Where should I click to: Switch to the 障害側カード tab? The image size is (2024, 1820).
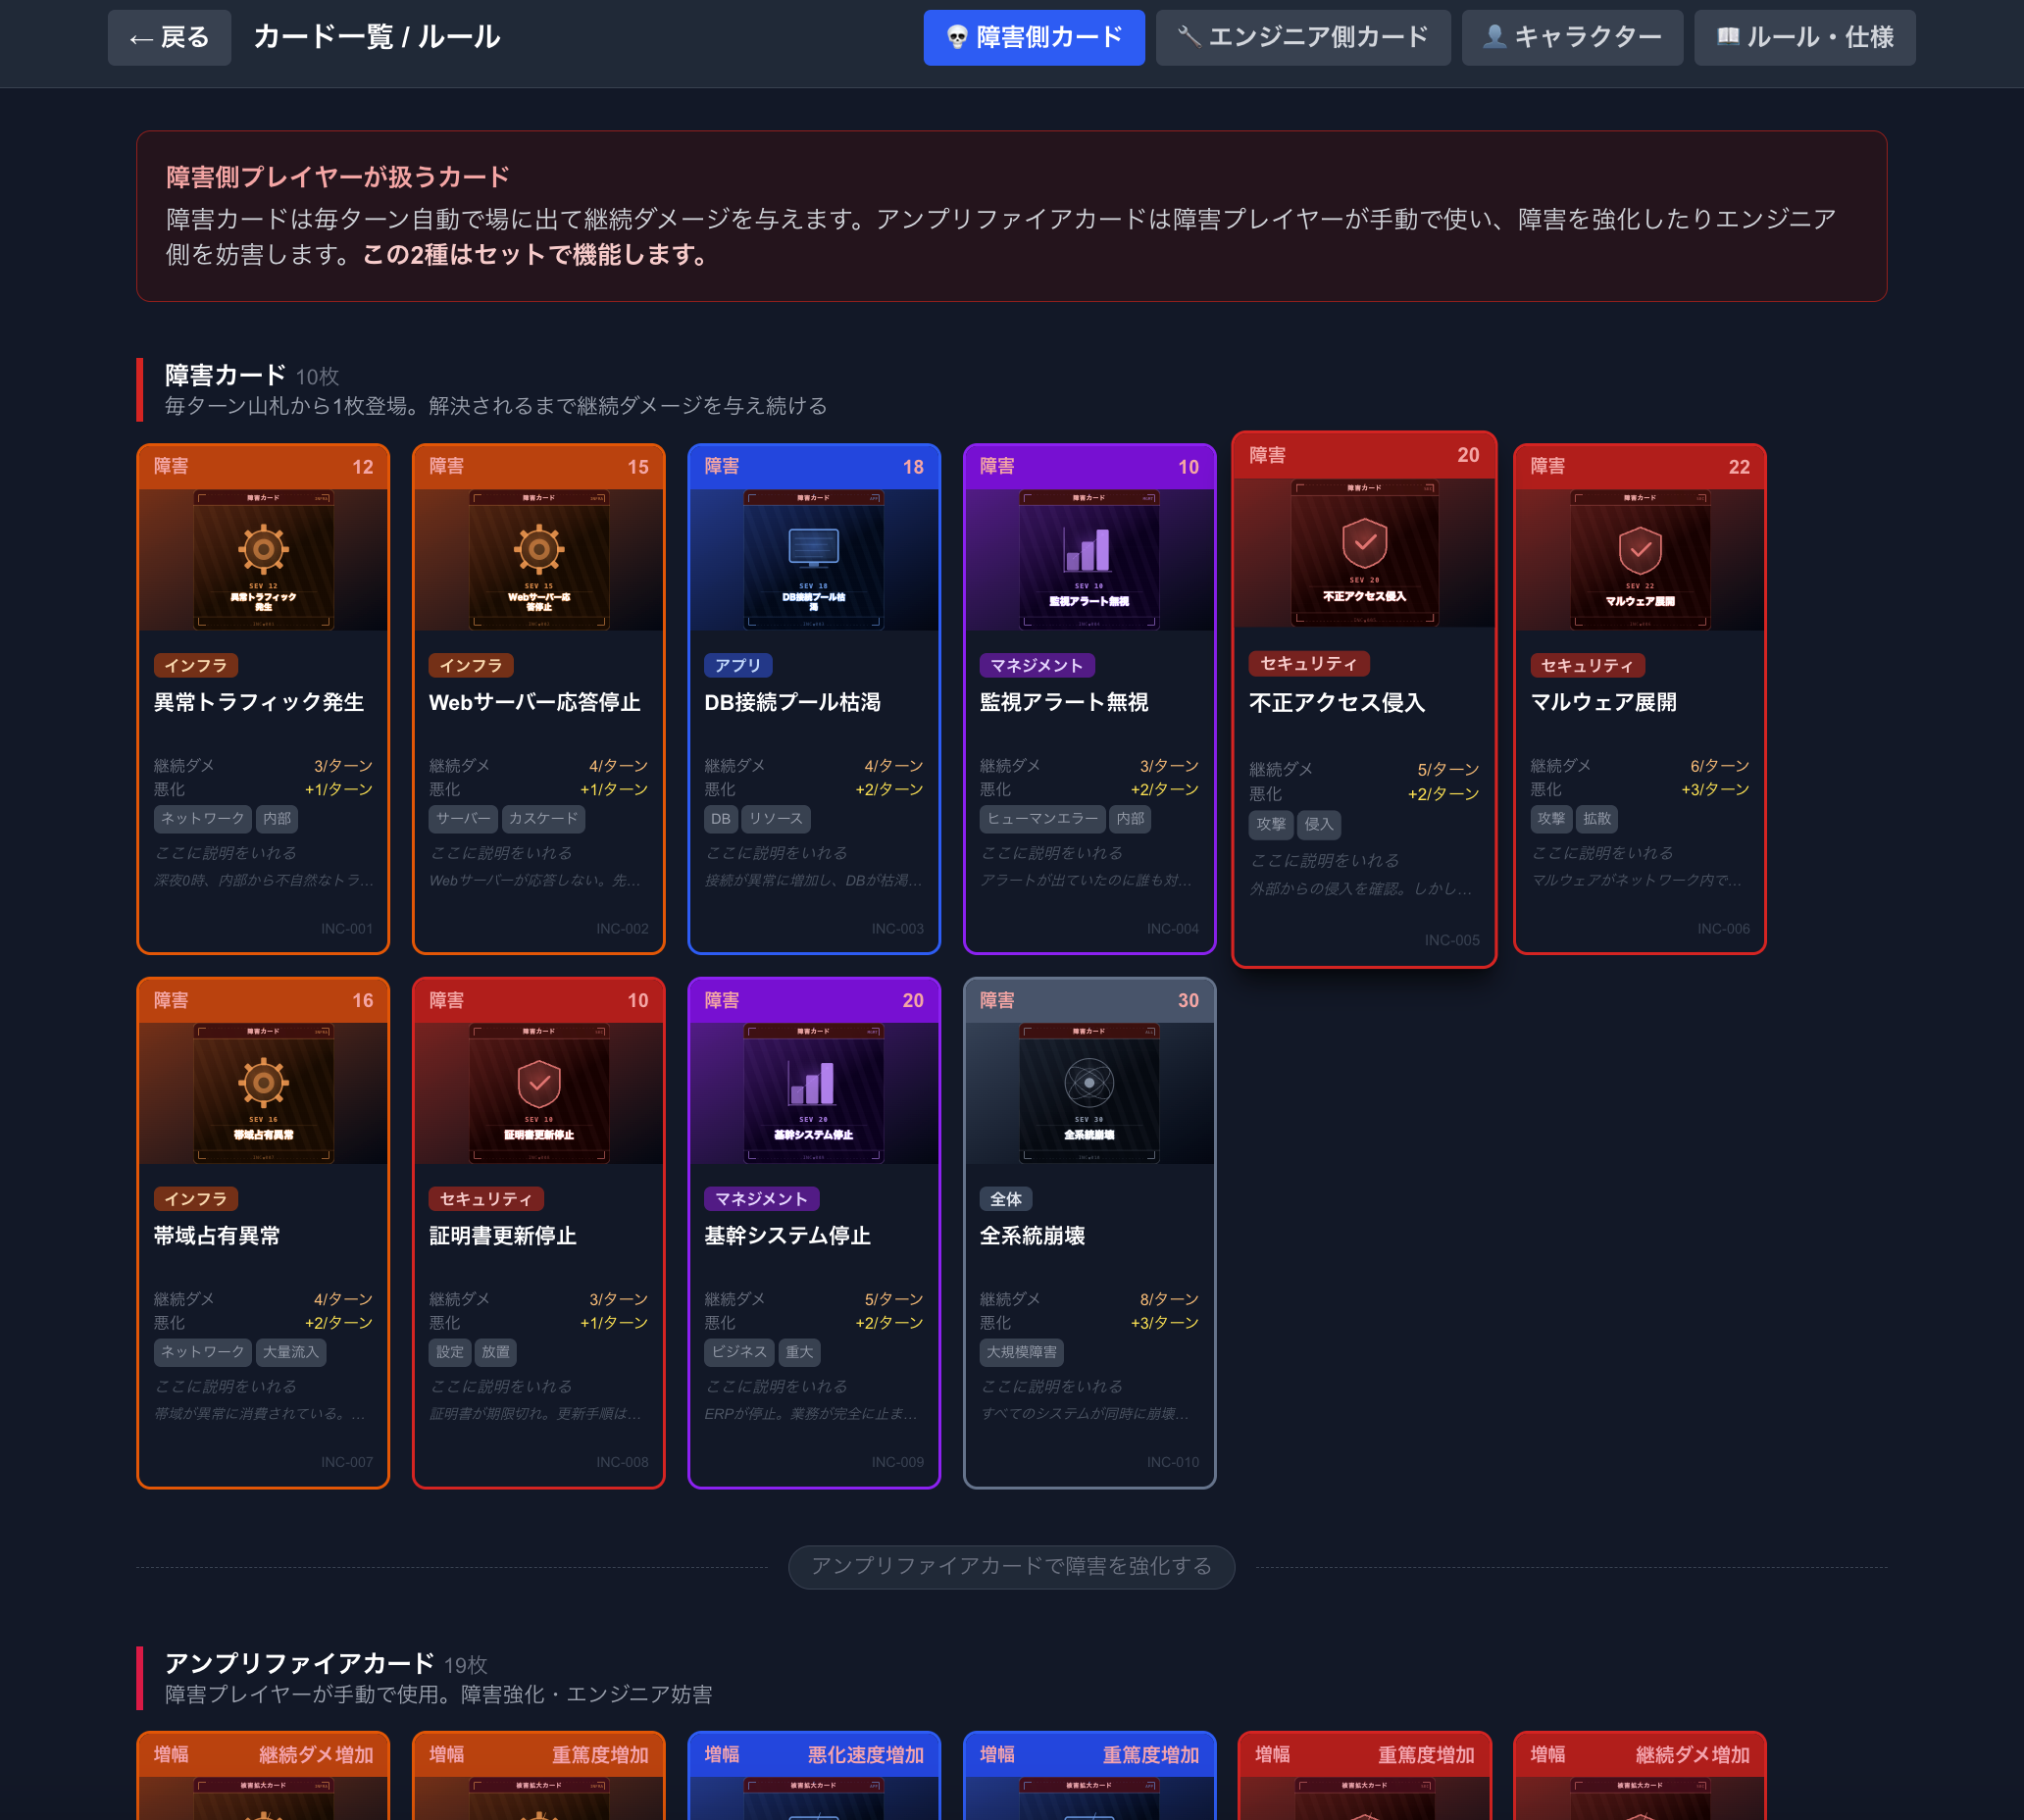pyautogui.click(x=1033, y=38)
